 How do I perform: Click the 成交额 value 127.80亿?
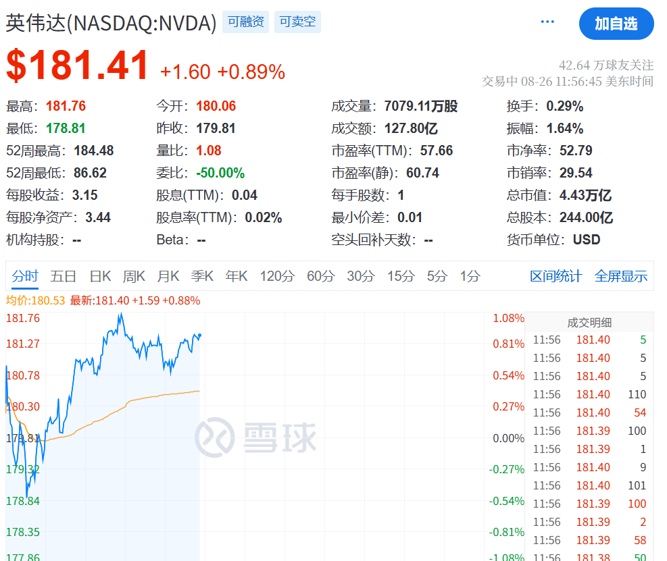click(x=411, y=128)
